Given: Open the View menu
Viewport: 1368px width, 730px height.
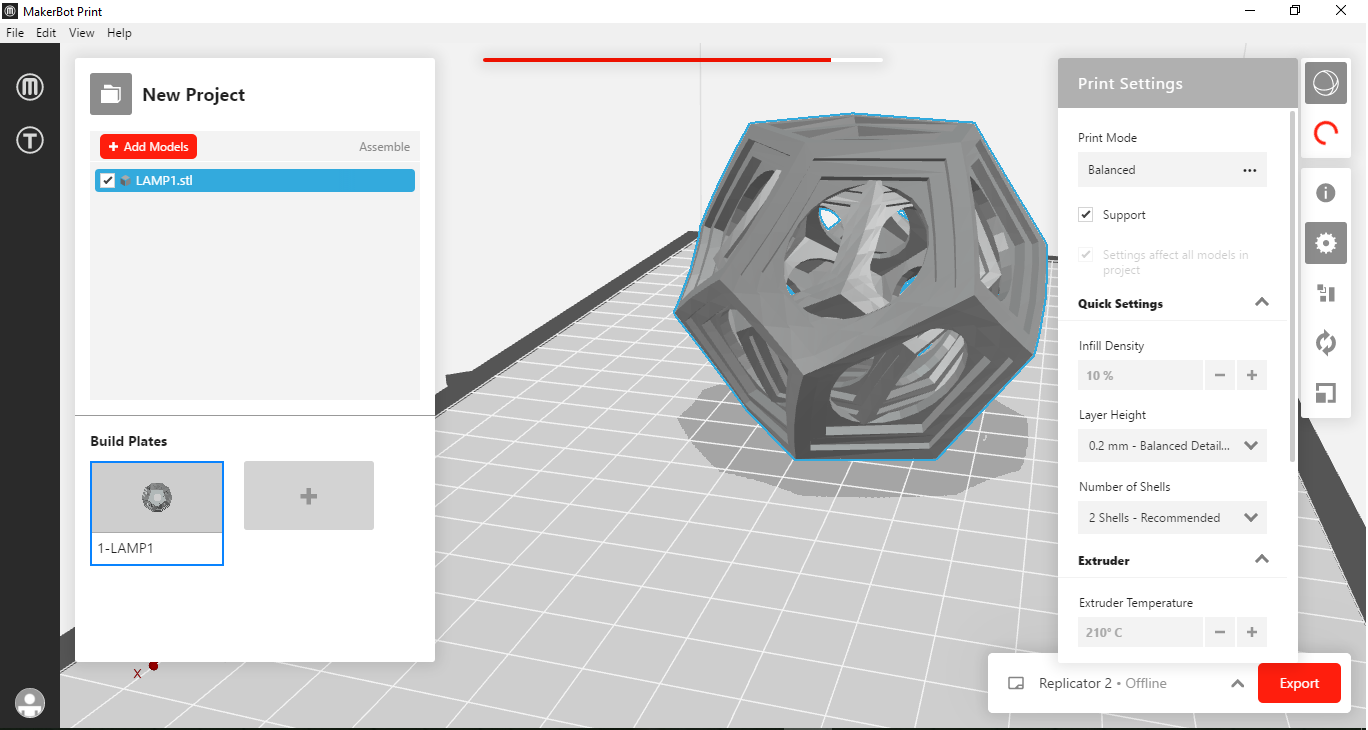Looking at the screenshot, I should [x=82, y=33].
